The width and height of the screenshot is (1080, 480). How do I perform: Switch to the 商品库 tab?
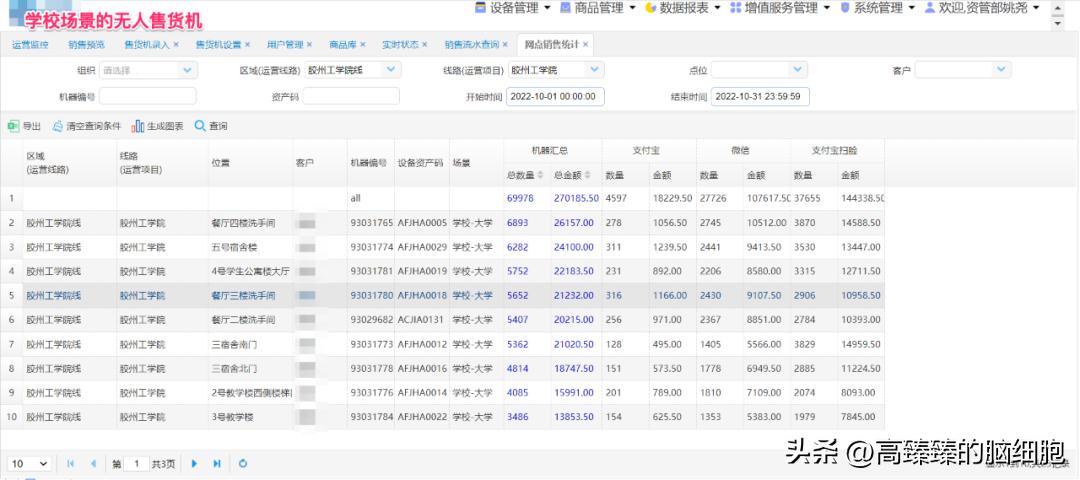(343, 45)
